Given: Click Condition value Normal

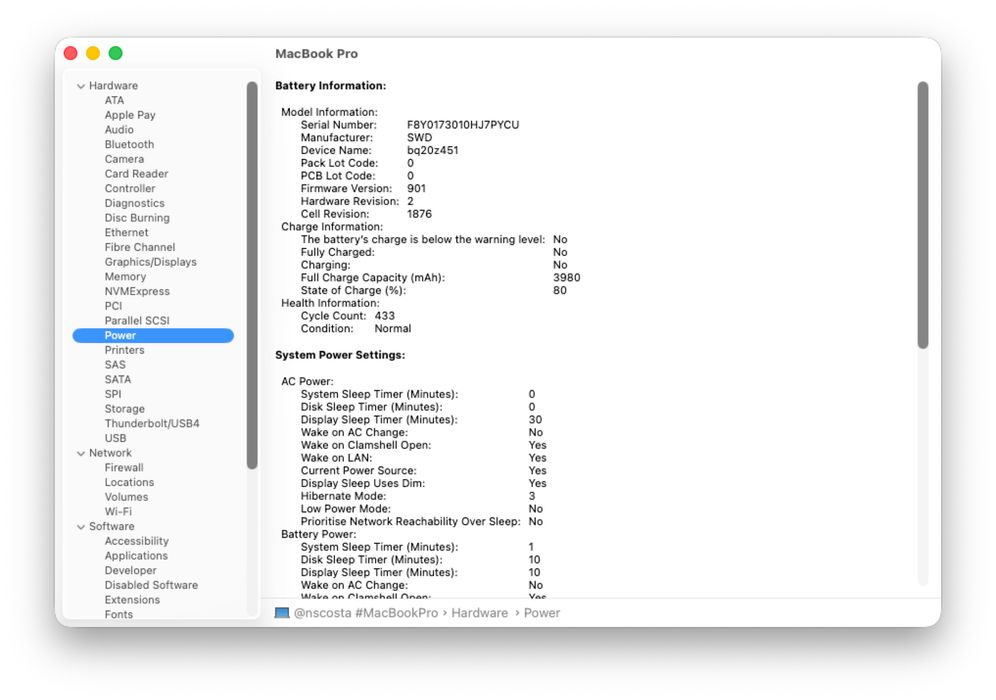Looking at the screenshot, I should coord(393,328).
